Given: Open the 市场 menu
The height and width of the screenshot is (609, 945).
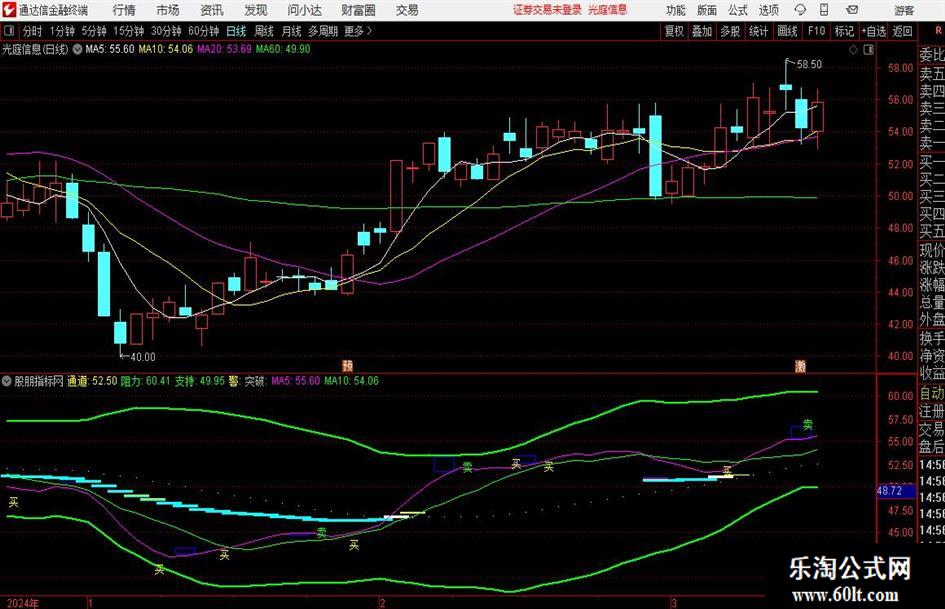Looking at the screenshot, I should pyautogui.click(x=168, y=10).
